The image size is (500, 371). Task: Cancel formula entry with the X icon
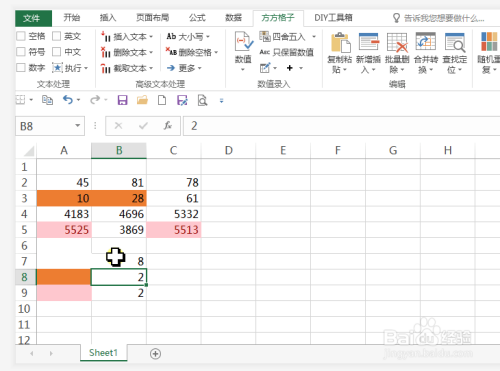point(118,126)
